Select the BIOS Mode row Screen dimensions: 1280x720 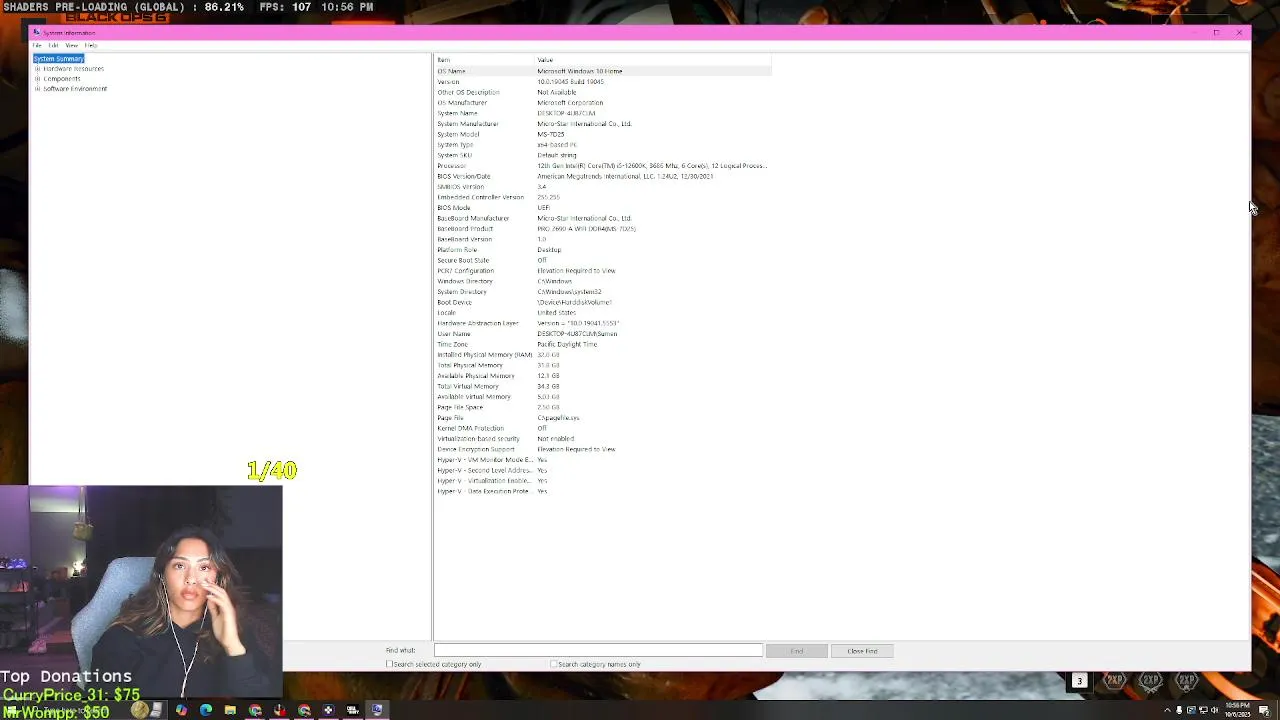603,208
